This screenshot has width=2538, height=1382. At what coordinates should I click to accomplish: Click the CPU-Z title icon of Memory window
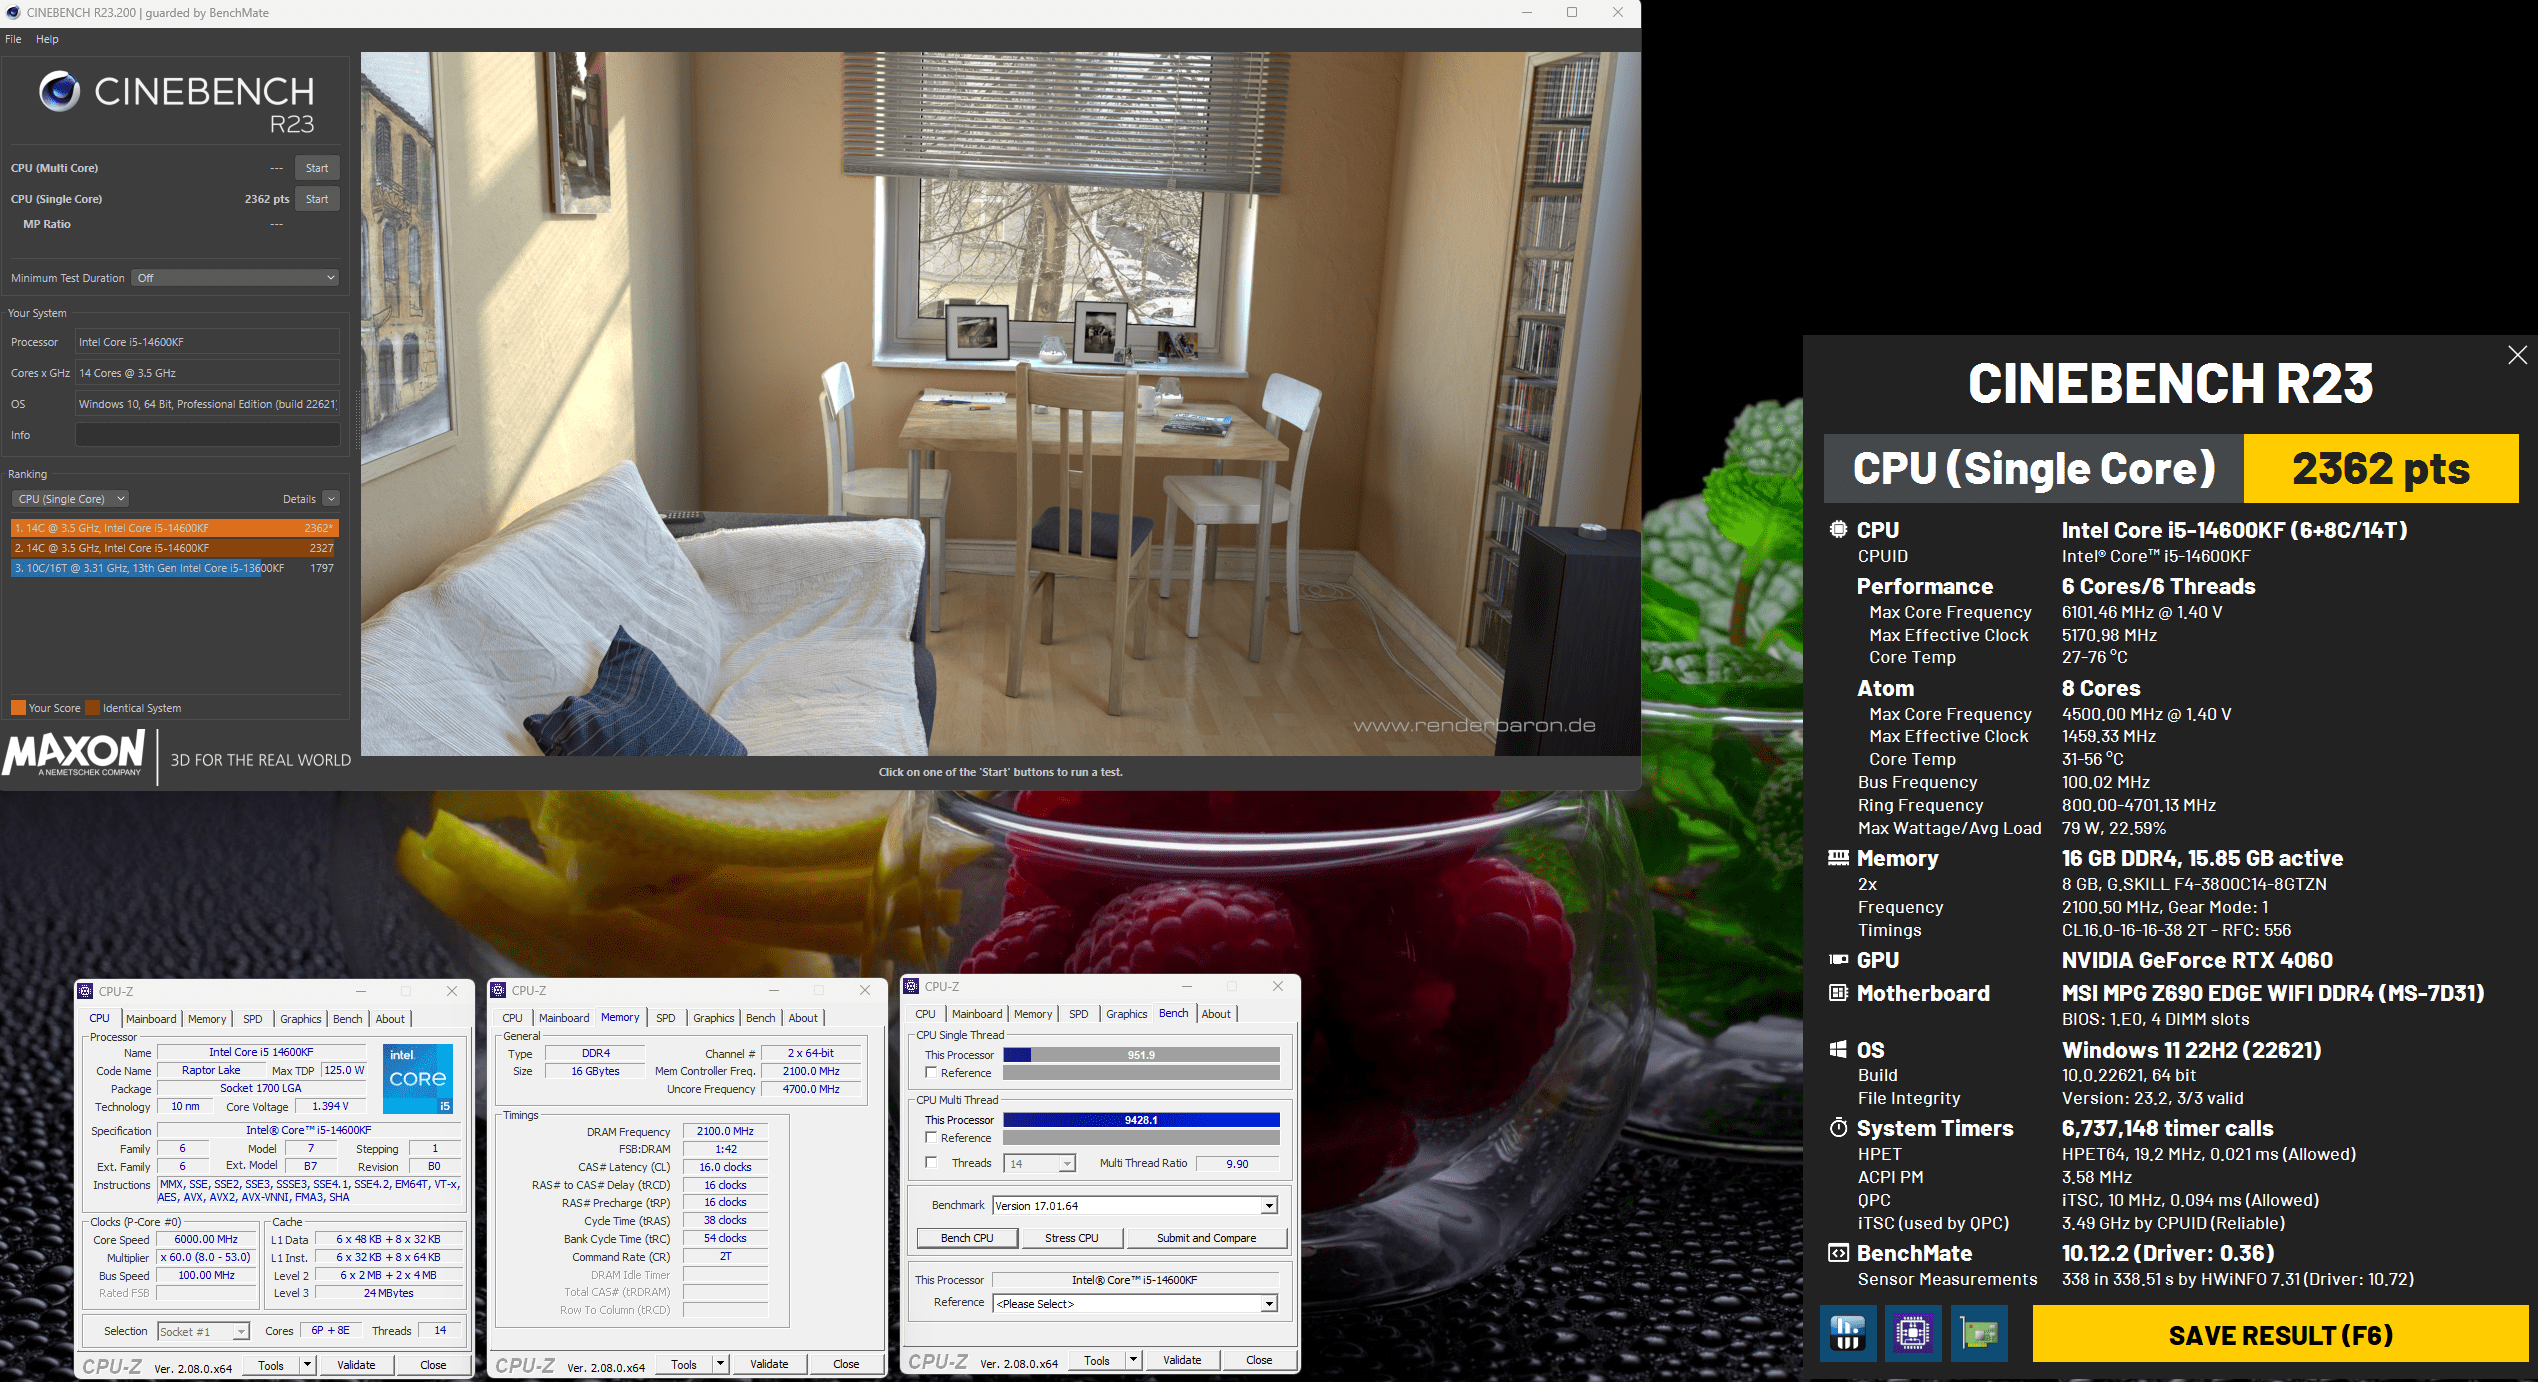498,990
